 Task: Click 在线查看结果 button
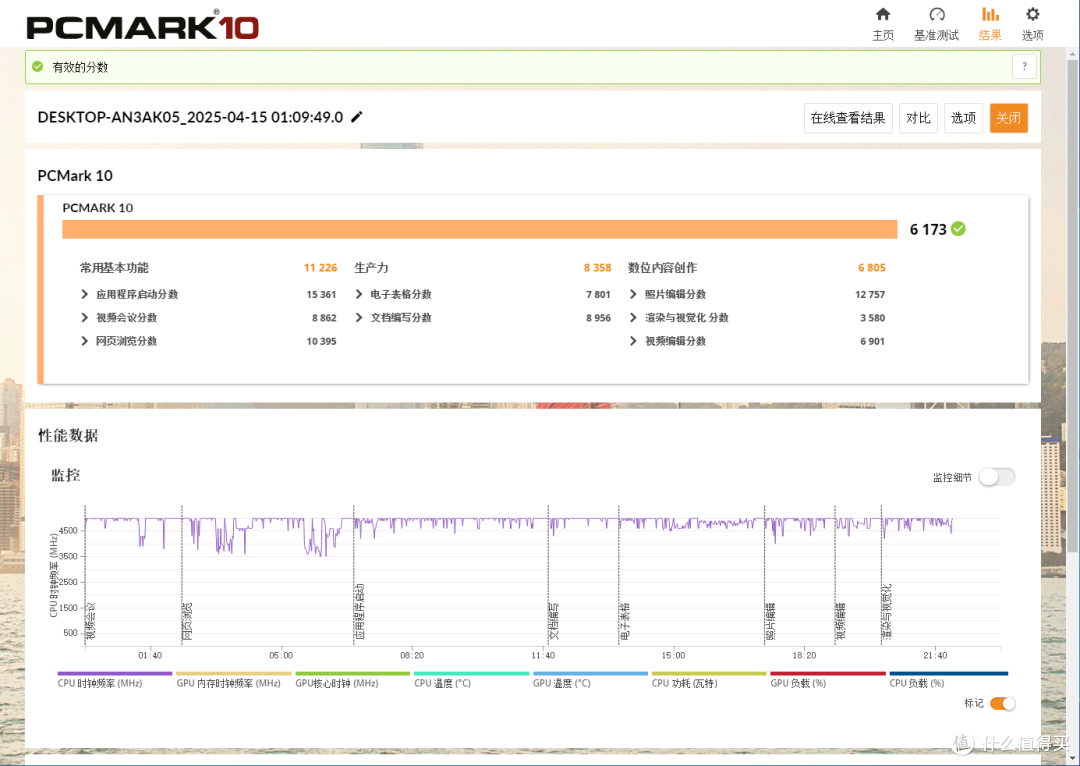(848, 118)
